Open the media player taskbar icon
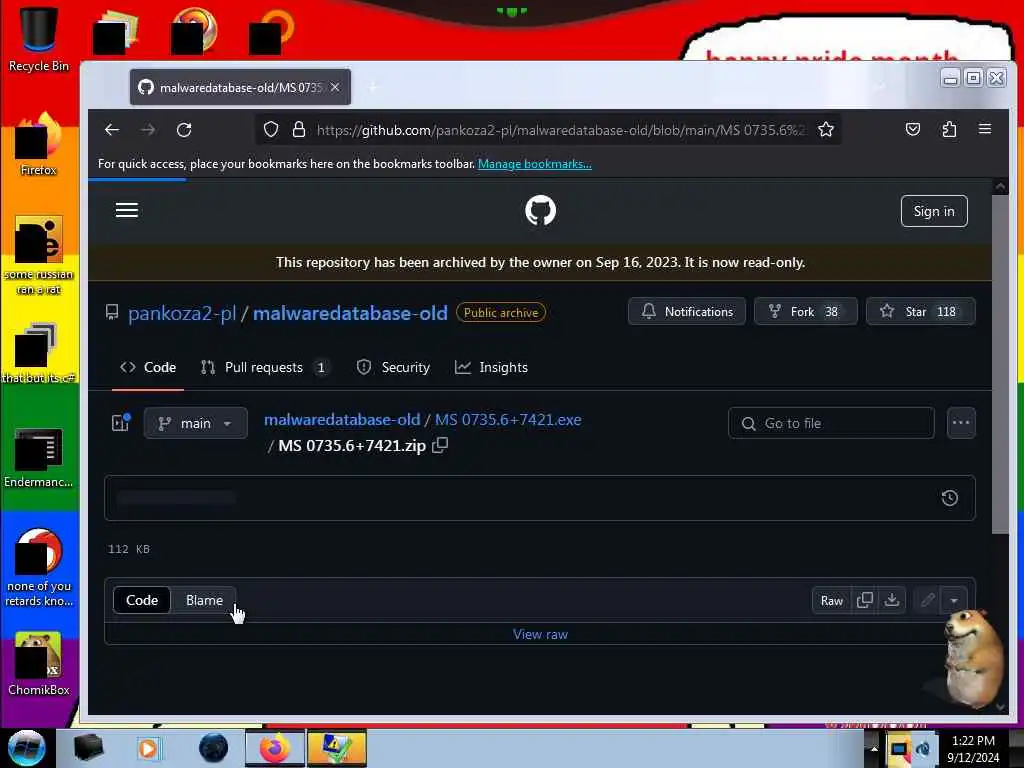Image resolution: width=1024 pixels, height=768 pixels. pyautogui.click(x=148, y=748)
